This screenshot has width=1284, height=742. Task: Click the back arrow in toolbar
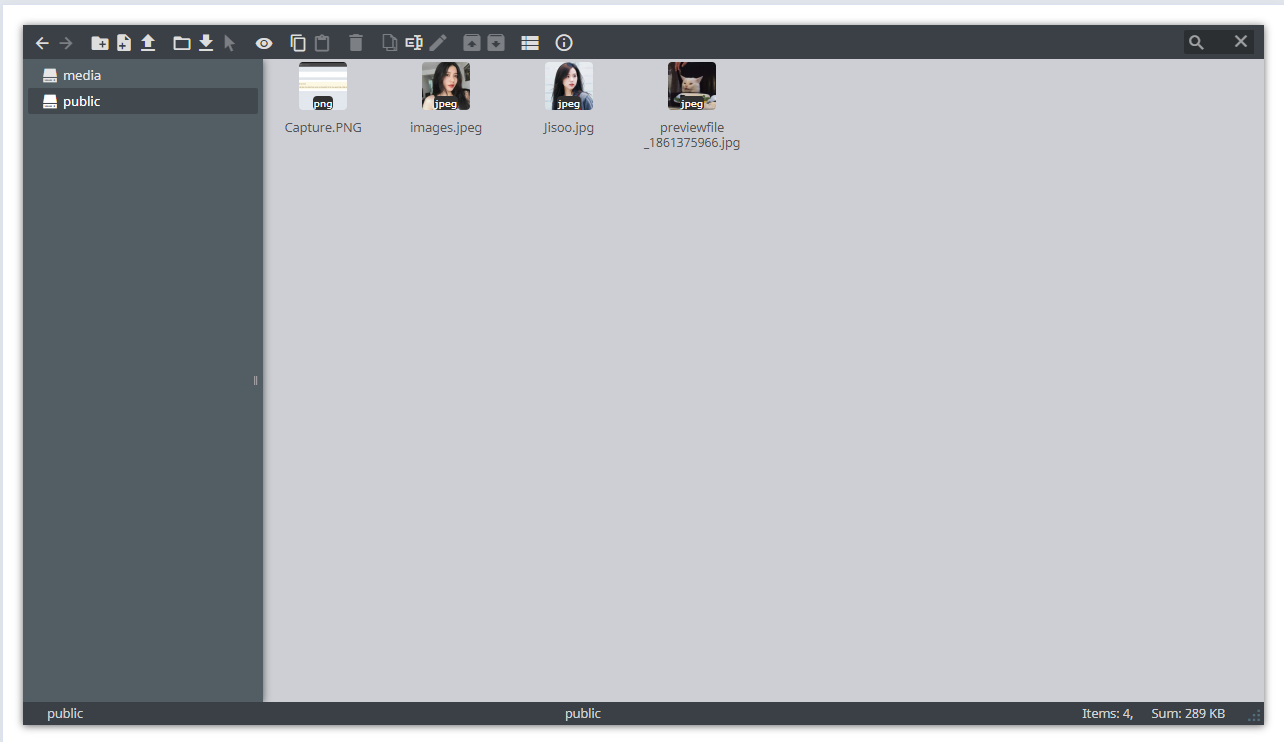(x=42, y=43)
